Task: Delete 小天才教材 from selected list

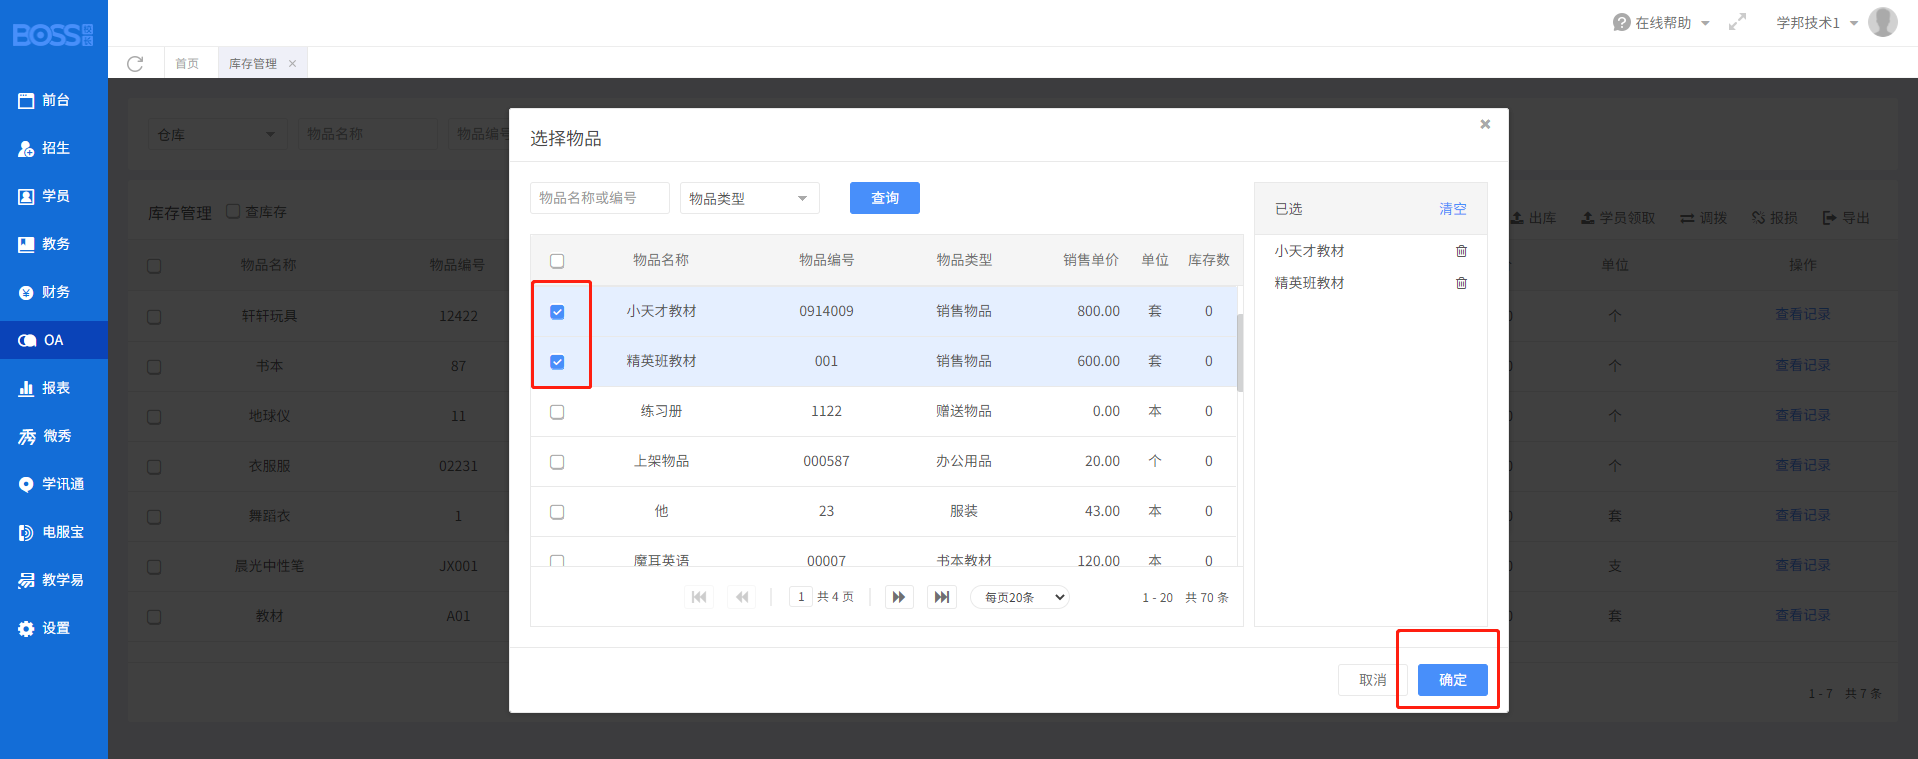Action: (1461, 251)
